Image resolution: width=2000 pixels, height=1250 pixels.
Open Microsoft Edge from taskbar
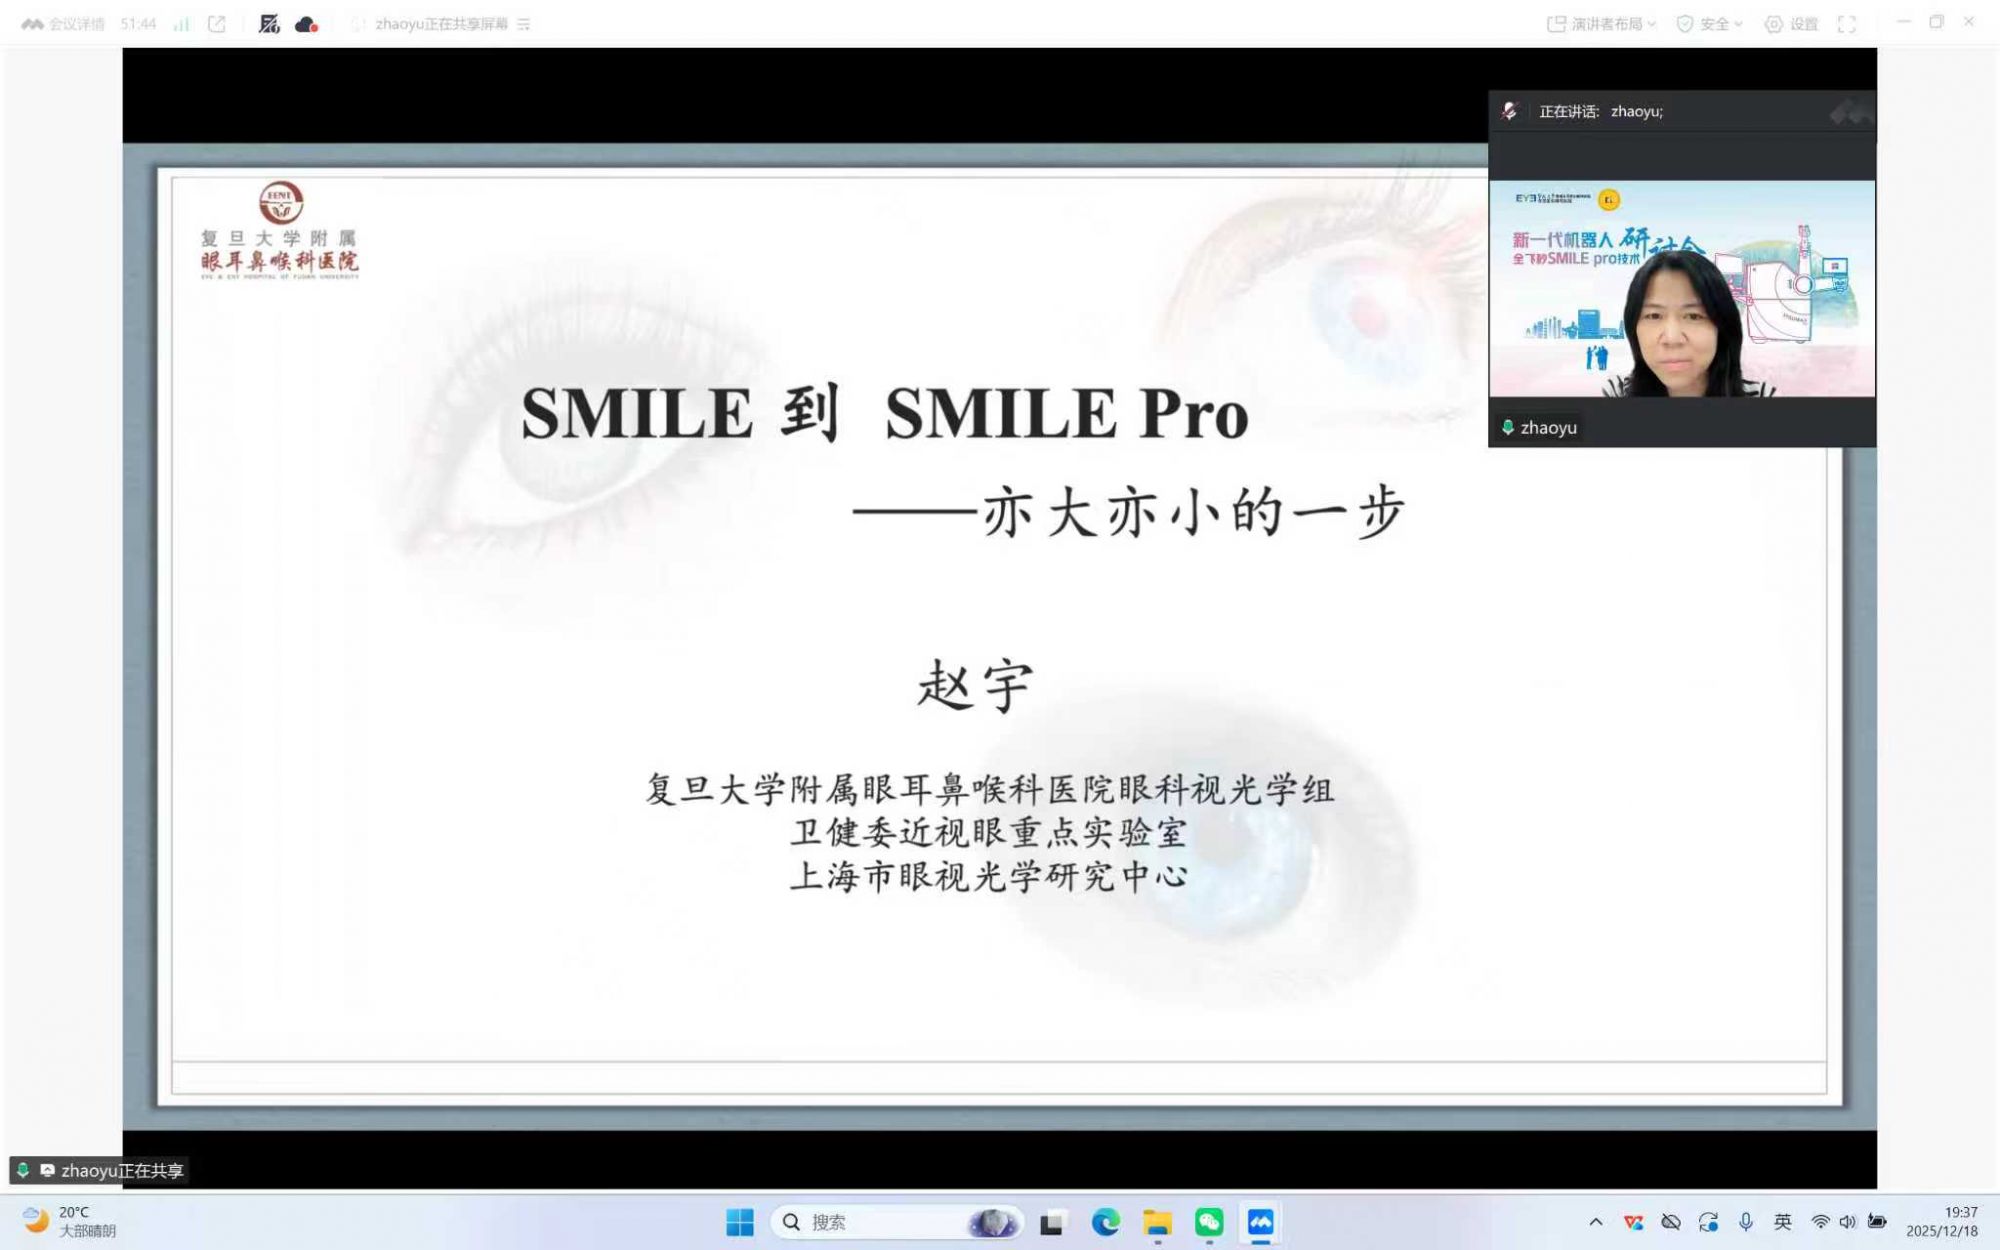[1105, 1222]
